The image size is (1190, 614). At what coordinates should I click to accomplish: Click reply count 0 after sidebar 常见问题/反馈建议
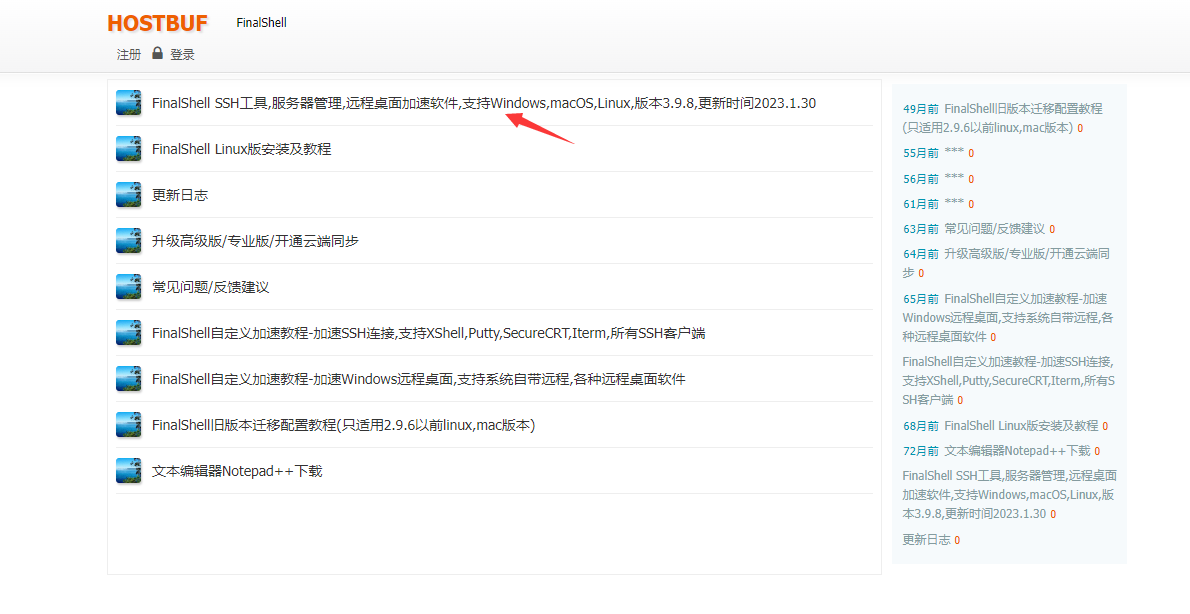(1052, 229)
